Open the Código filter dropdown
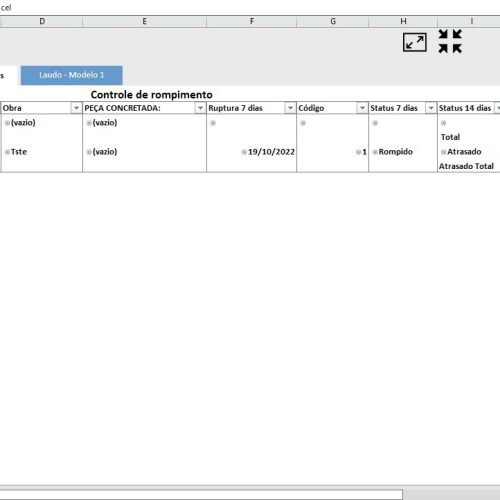 coord(362,108)
